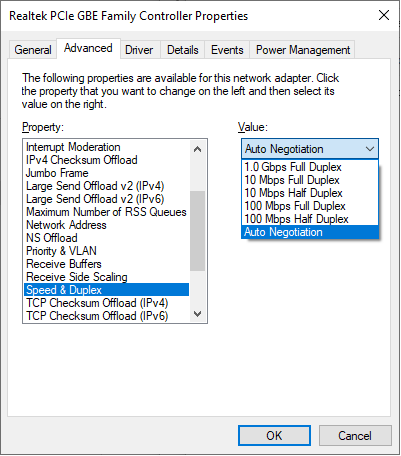This screenshot has height=456, width=401.
Task: Pick 10 Mbps Half Duplex option
Action: 310,193
